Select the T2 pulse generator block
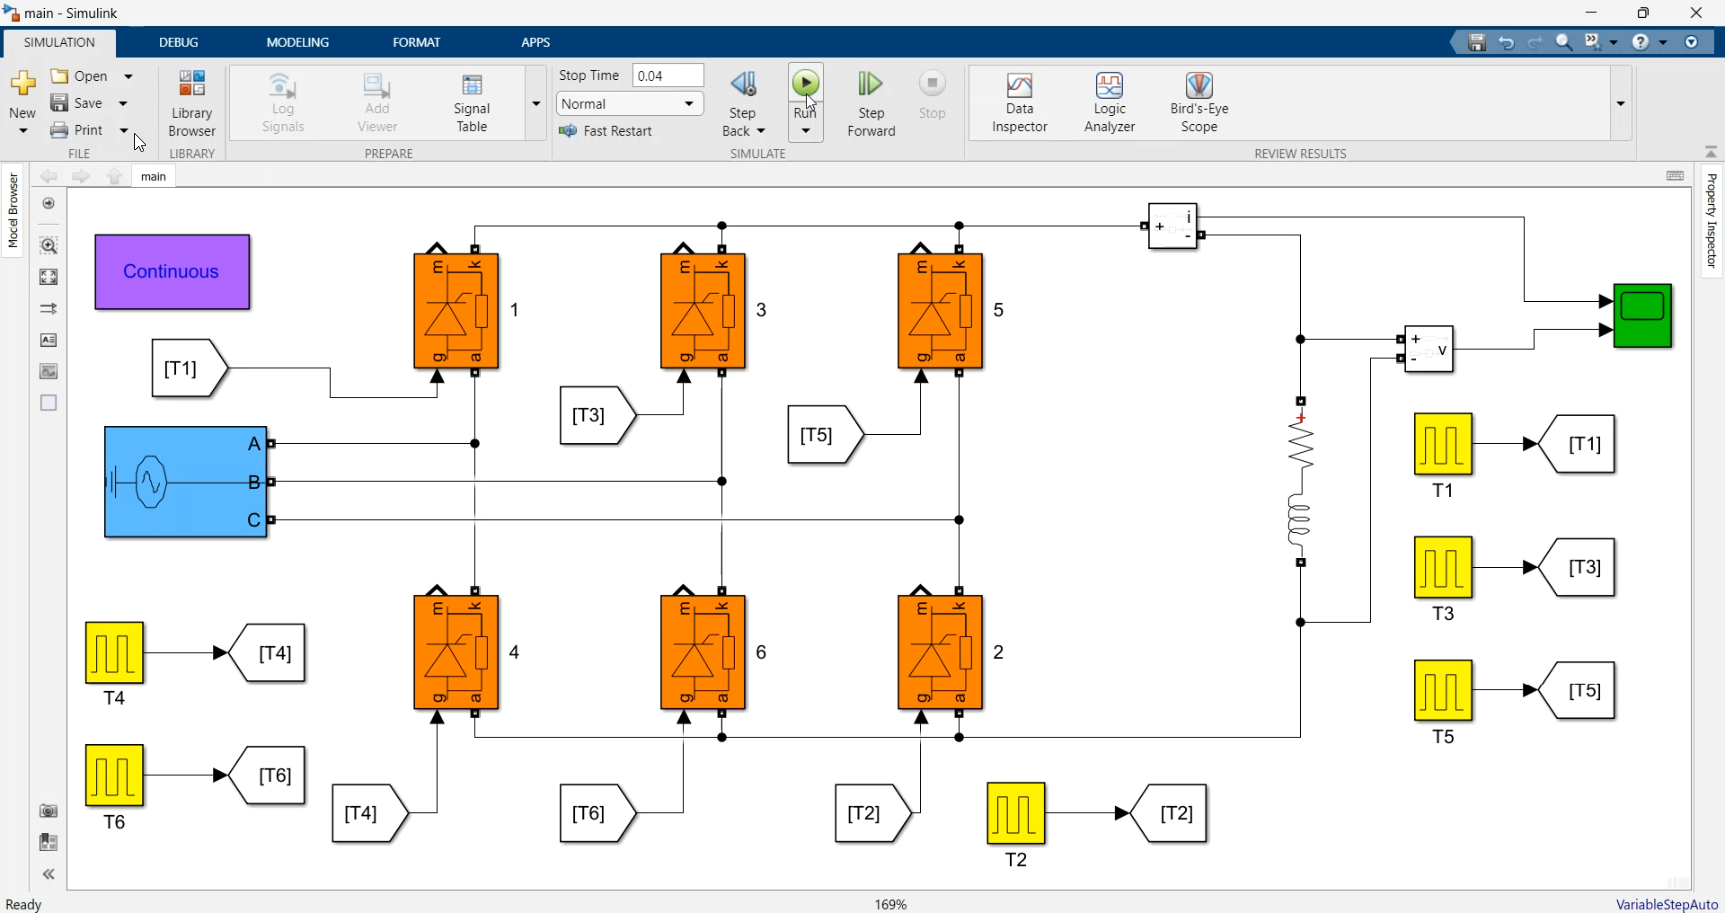Viewport: 1725px width, 913px height. coord(1016,813)
